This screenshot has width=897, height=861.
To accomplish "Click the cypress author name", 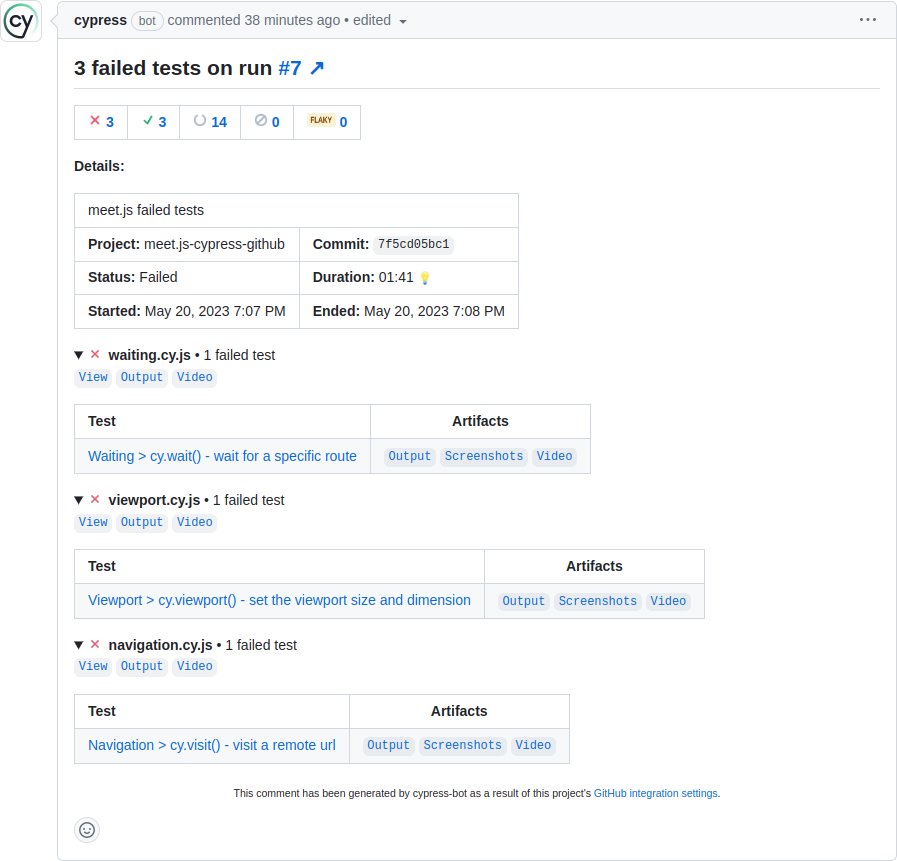I will click(x=100, y=20).
